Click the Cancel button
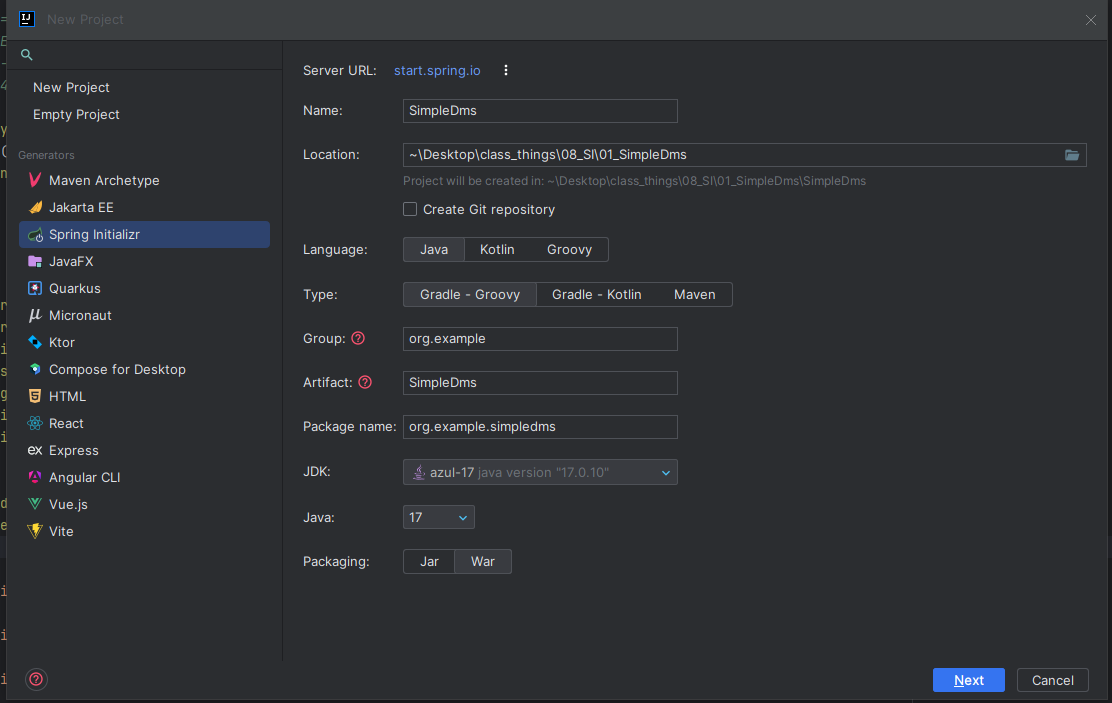 (x=1052, y=680)
